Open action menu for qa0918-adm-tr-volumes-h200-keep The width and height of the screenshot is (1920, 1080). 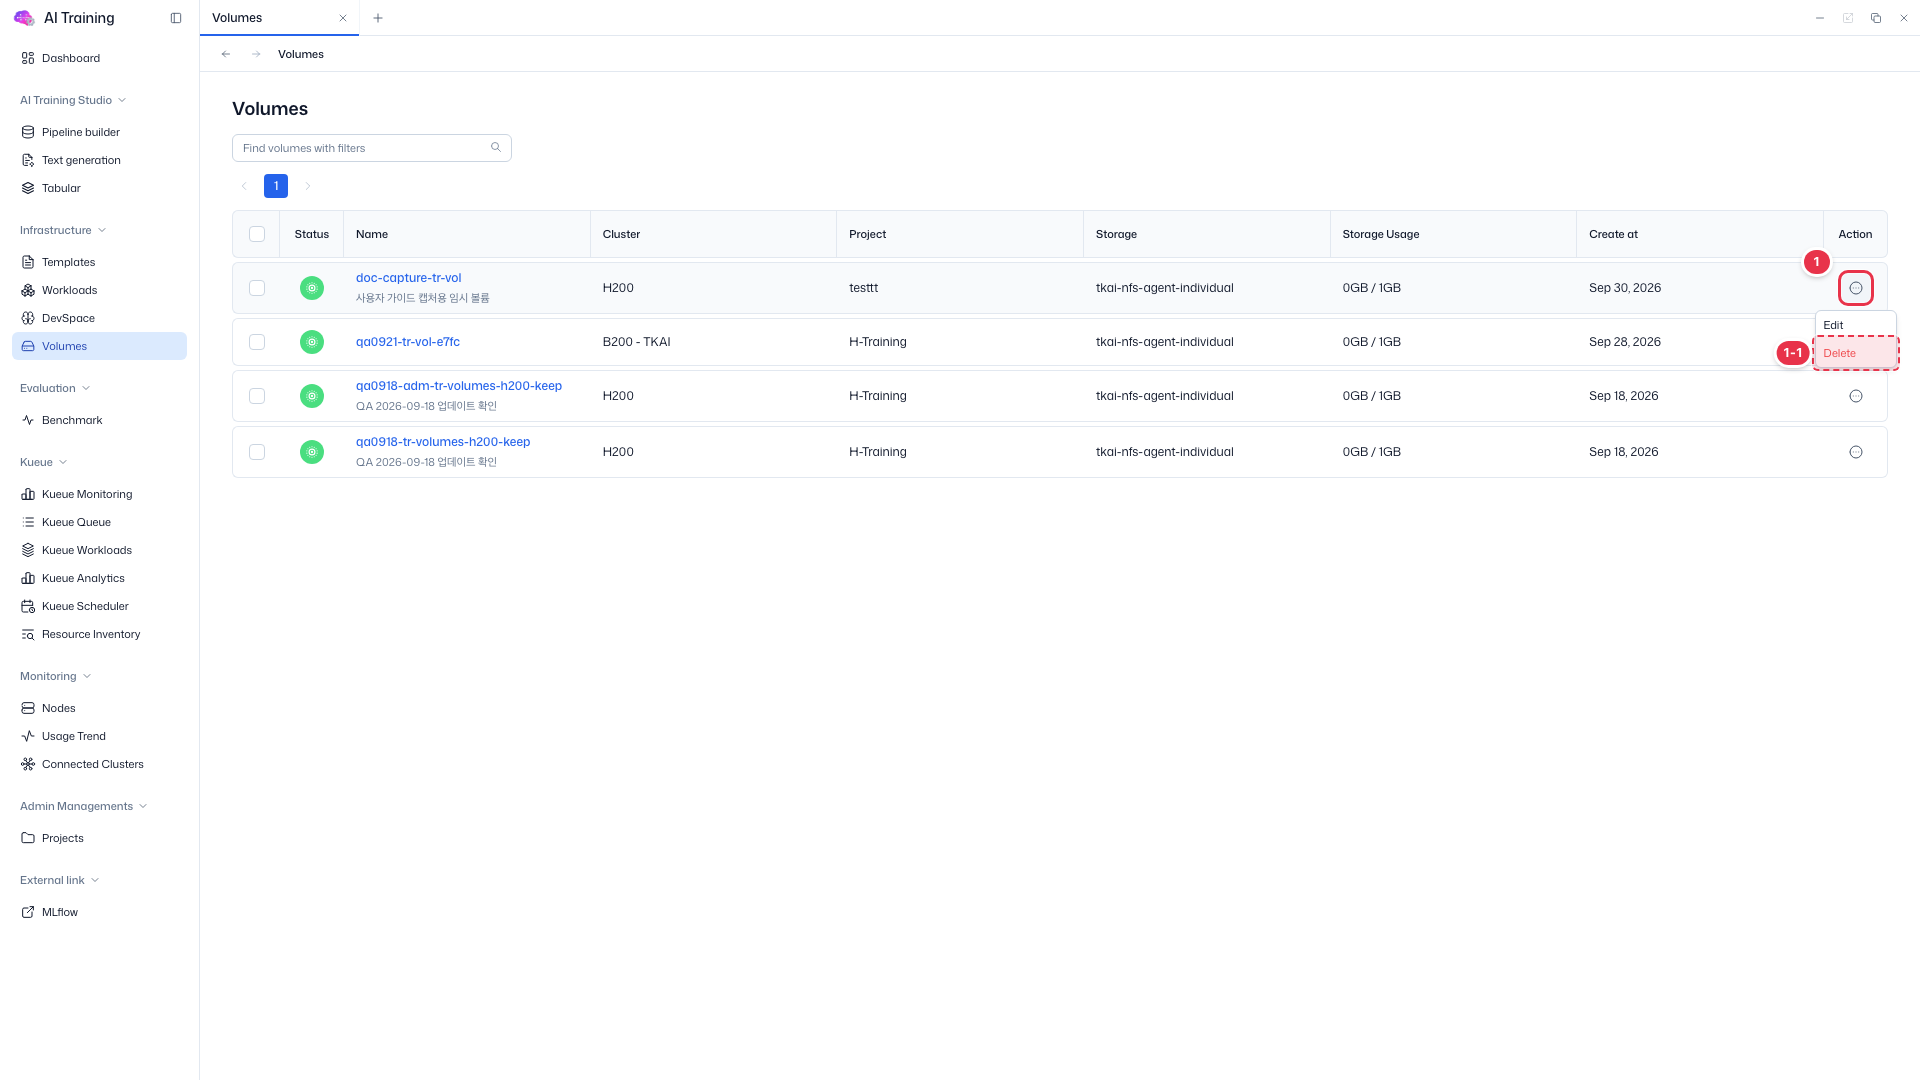[x=1856, y=396]
